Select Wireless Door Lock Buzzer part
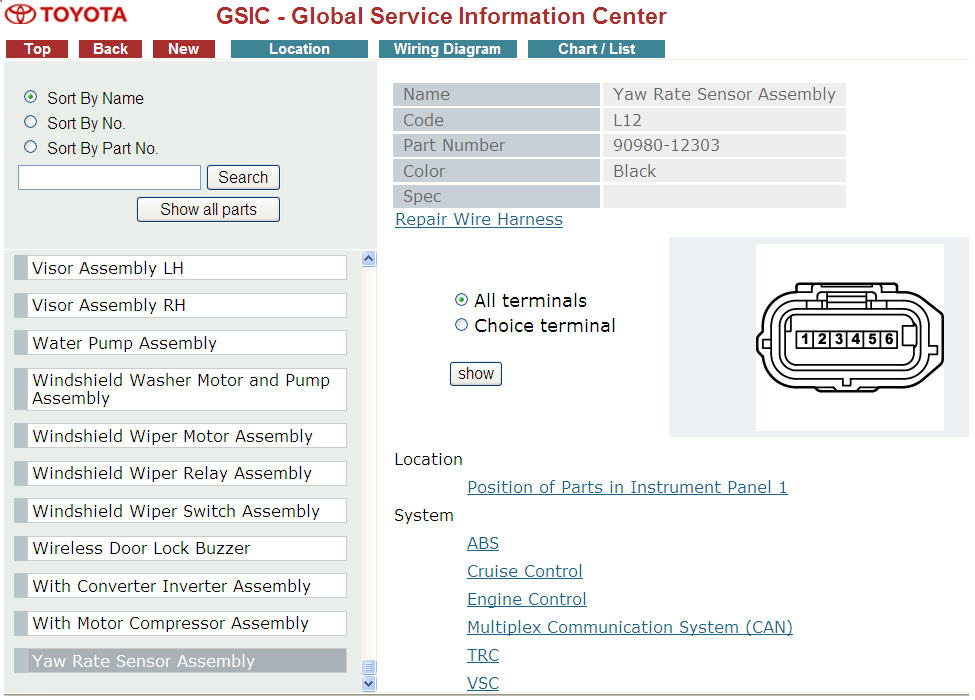The image size is (975, 700). 141,548
